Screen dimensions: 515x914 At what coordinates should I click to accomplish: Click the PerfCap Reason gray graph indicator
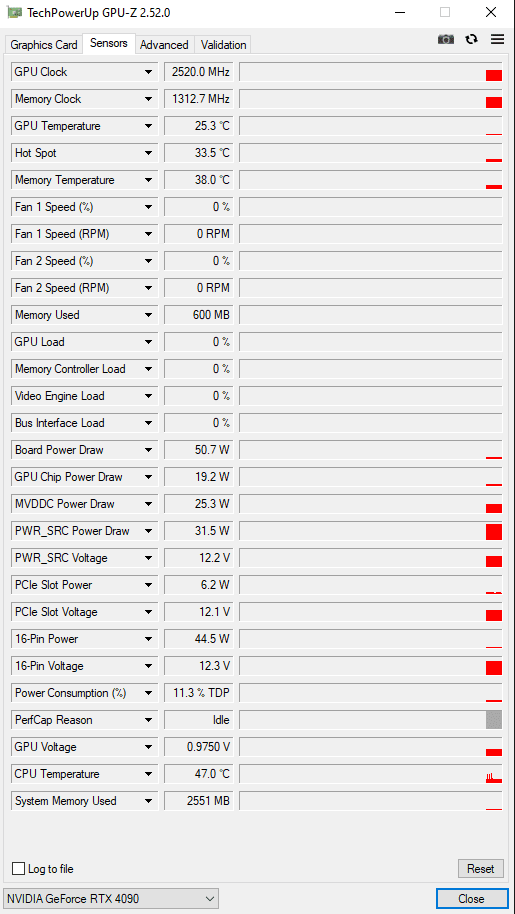point(493,720)
